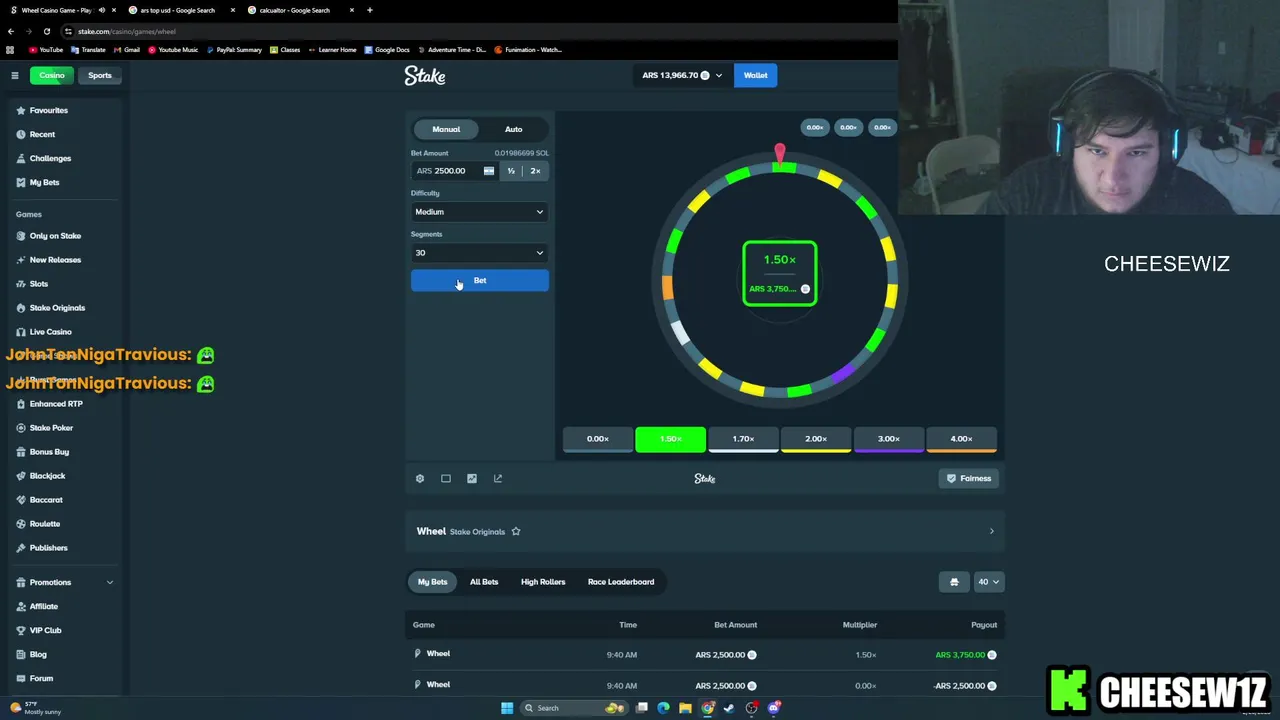This screenshot has height=720, width=1280.
Task: Switch to High Rollers tab
Action: pos(543,582)
